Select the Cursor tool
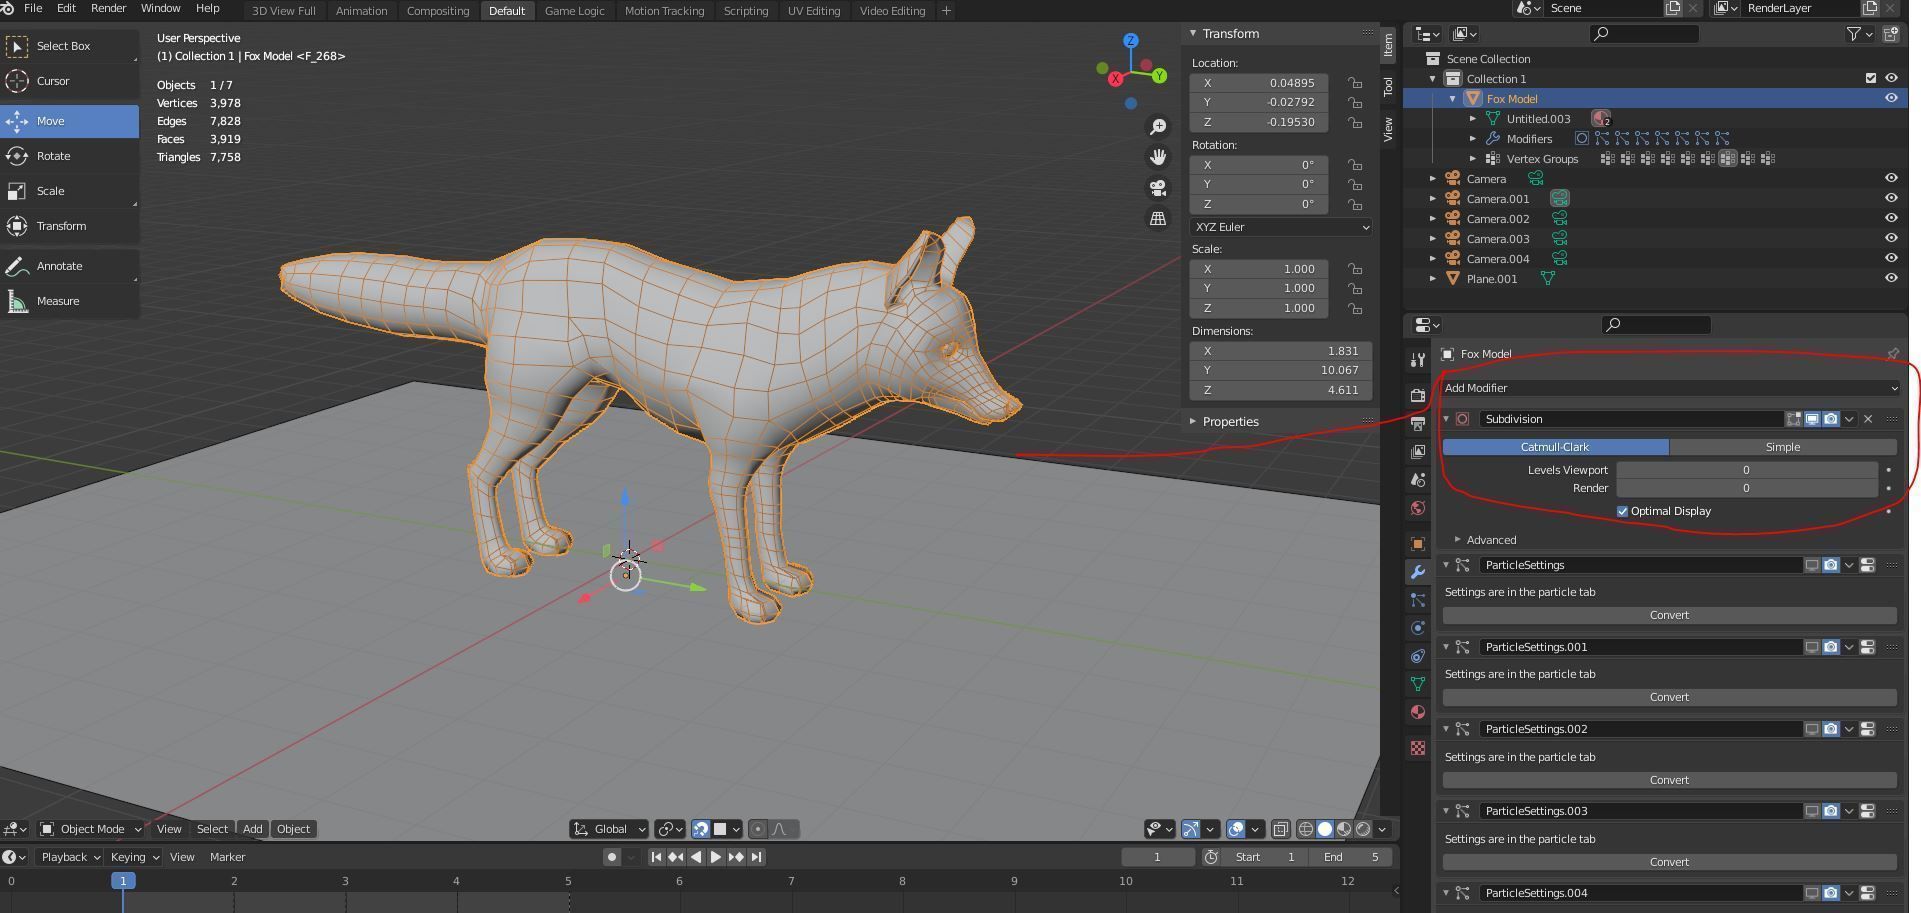The height and width of the screenshot is (913, 1921). (69, 81)
